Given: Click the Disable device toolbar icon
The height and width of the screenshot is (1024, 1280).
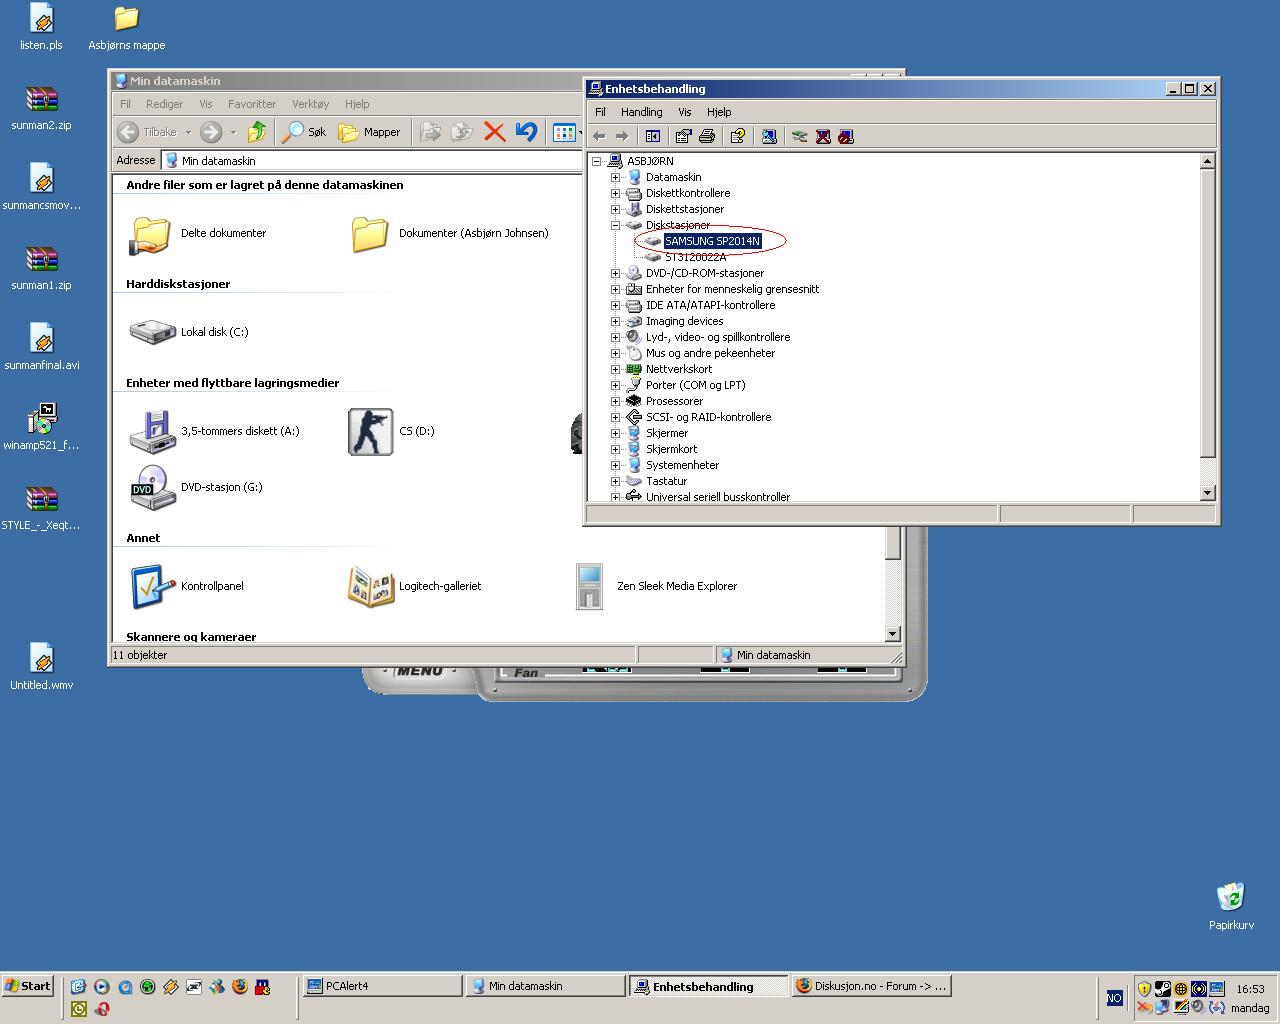Looking at the screenshot, I should coord(846,136).
